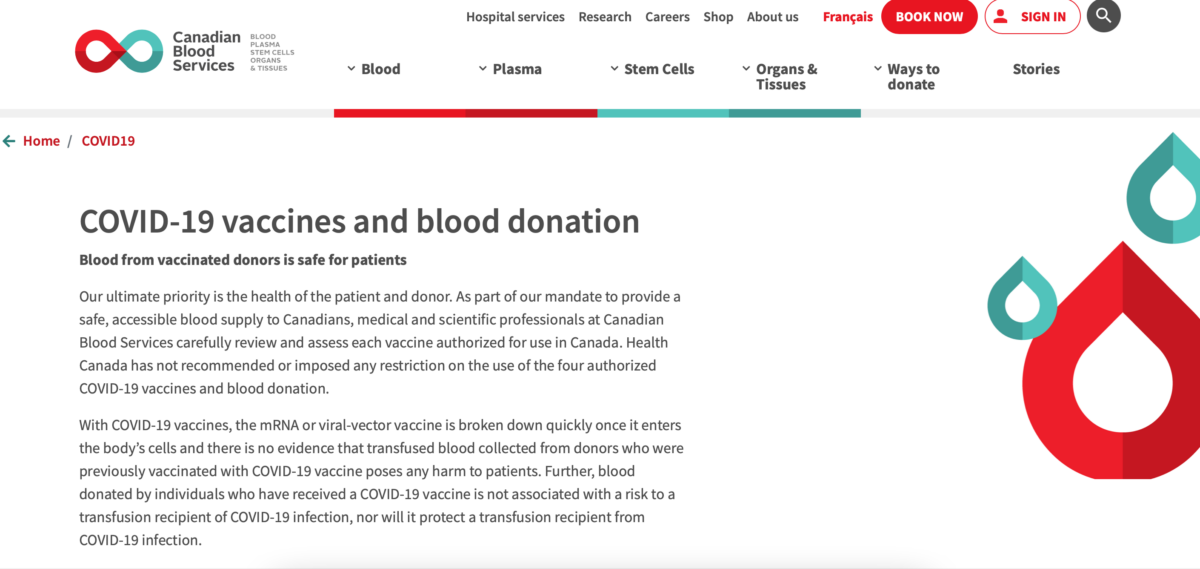This screenshot has height=569, width=1200.
Task: Click the BOOK NOW button
Action: click(x=929, y=17)
